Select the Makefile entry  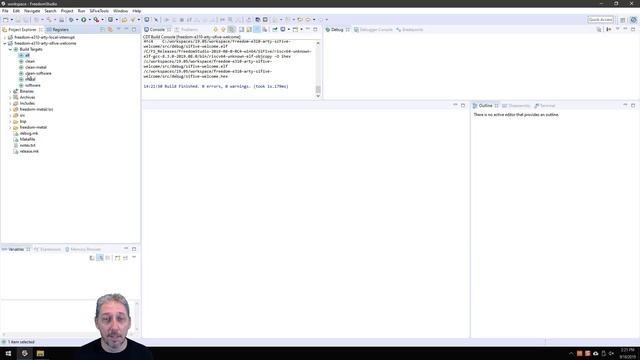27,139
